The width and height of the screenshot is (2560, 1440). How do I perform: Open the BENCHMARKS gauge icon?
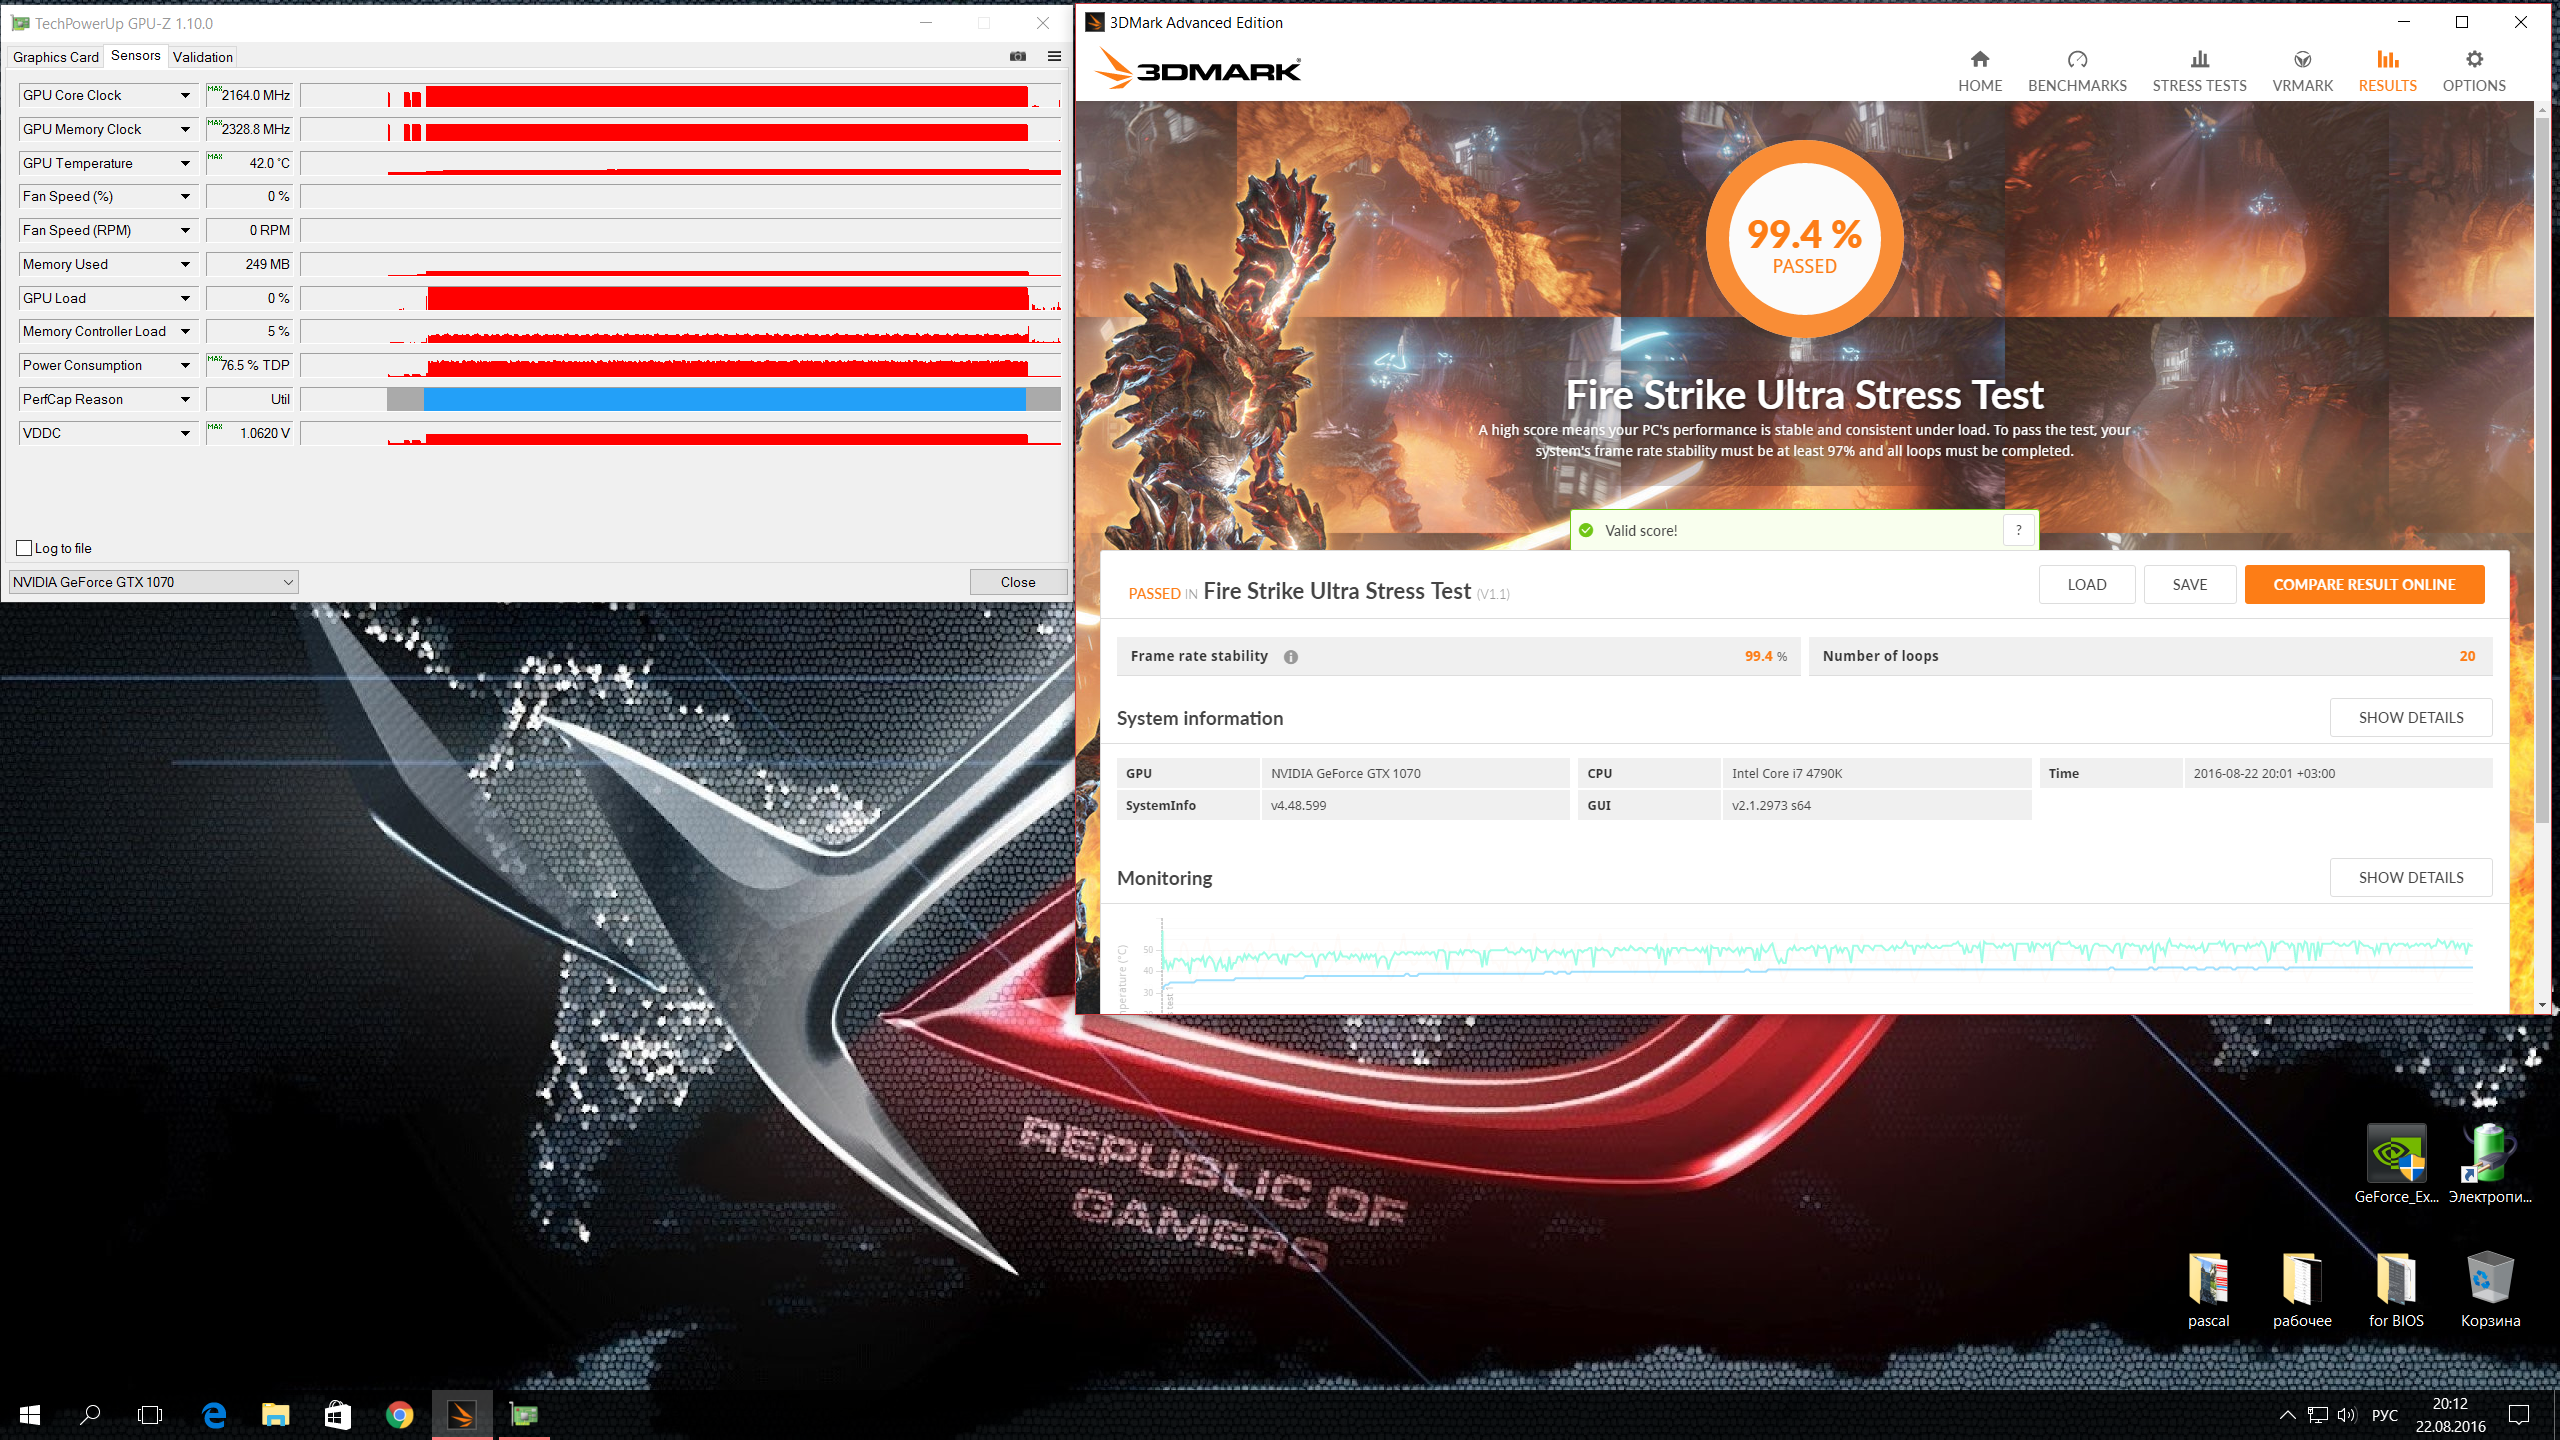(2077, 60)
